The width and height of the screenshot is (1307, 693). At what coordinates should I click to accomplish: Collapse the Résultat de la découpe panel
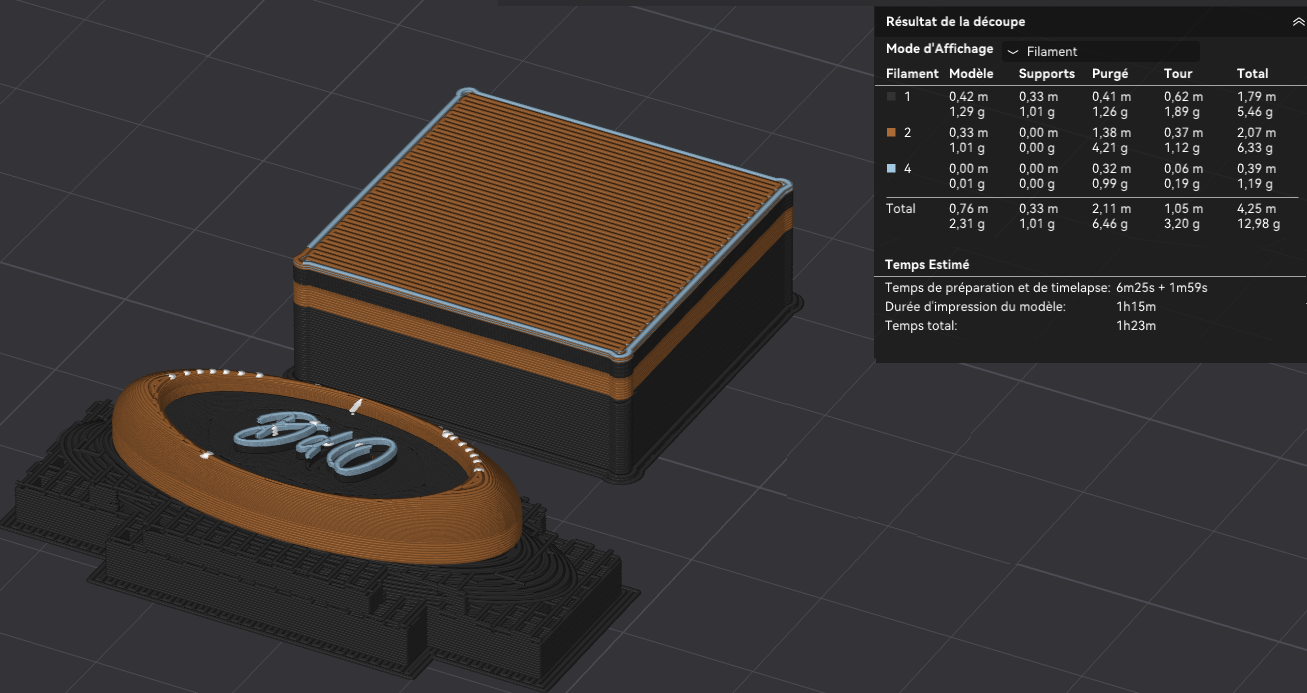(x=1297, y=21)
